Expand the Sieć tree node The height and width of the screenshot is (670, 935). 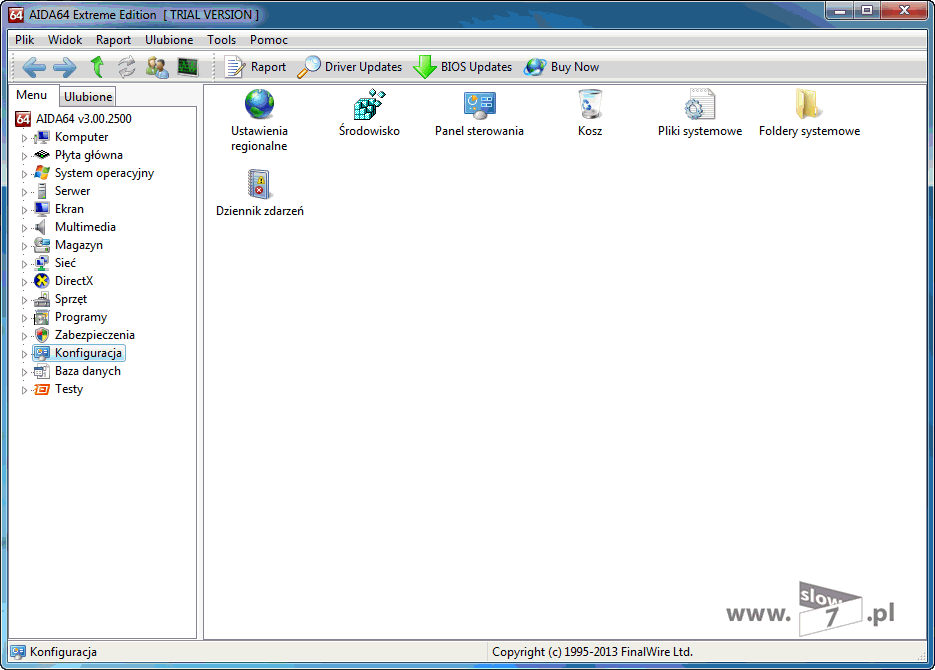coord(24,264)
